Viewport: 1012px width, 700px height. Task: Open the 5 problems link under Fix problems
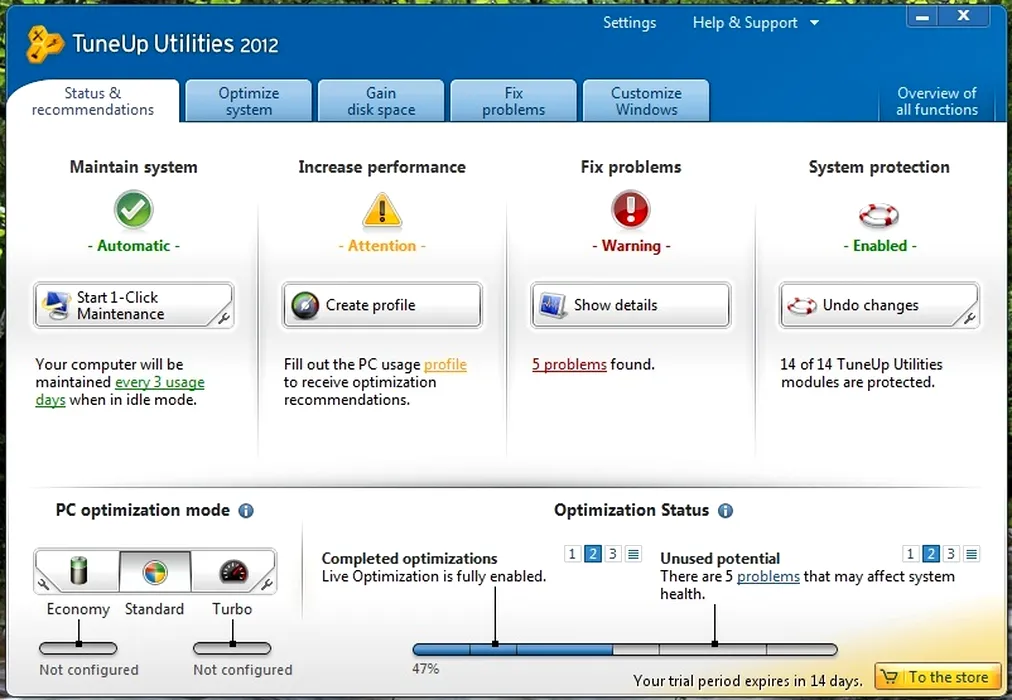point(568,365)
